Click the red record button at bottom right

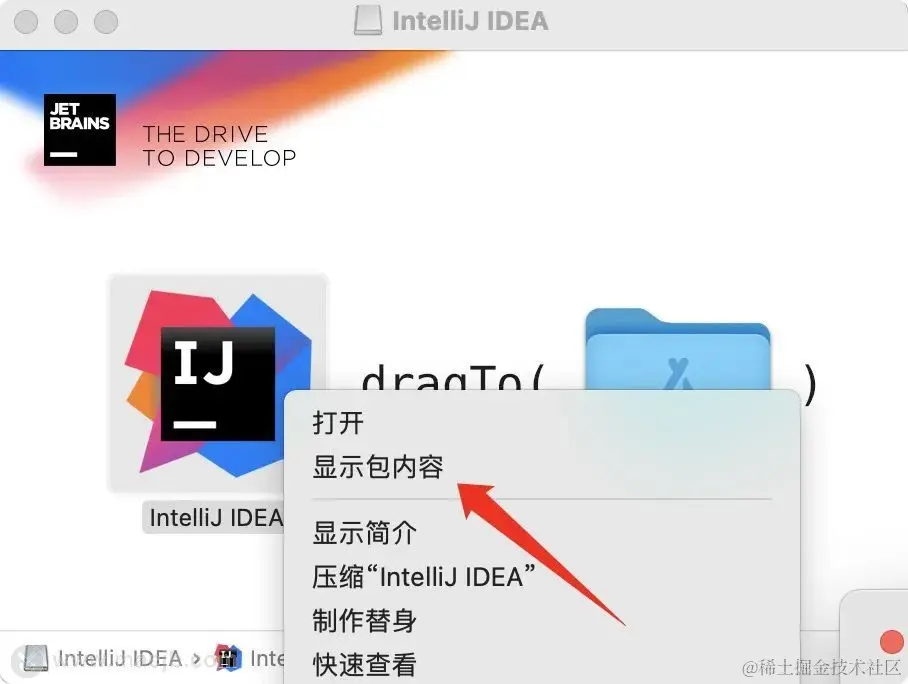pyautogui.click(x=892, y=642)
